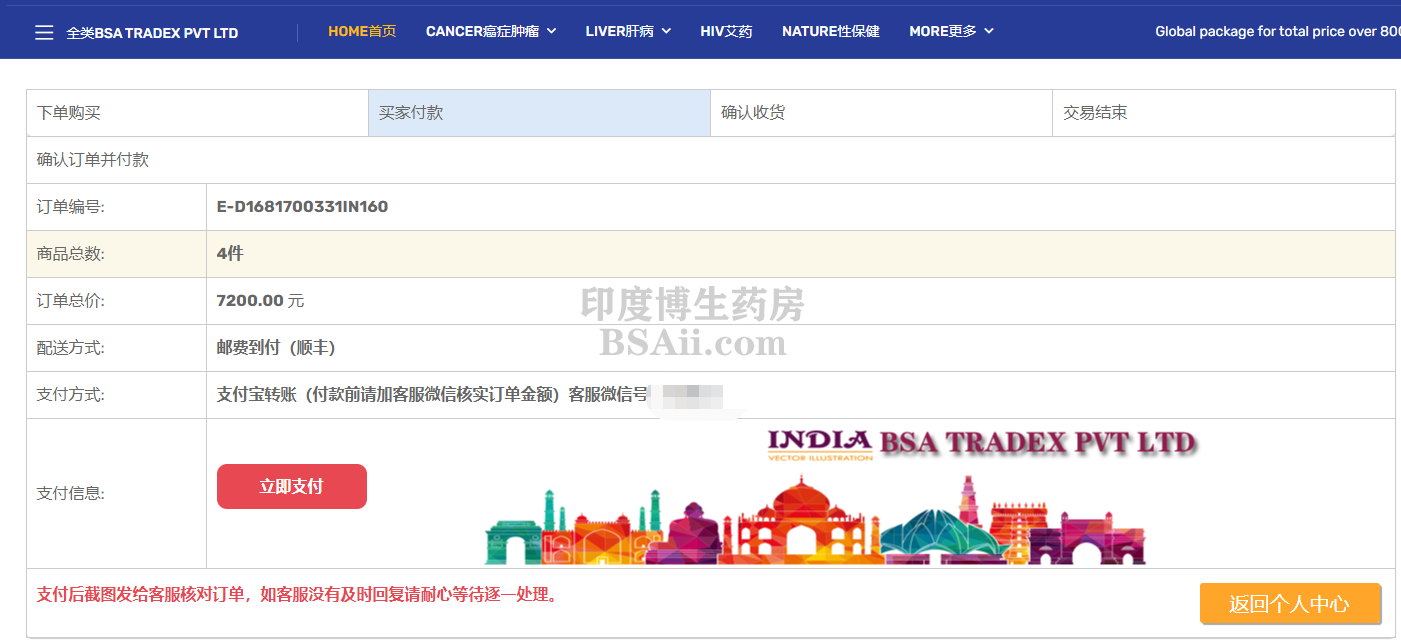This screenshot has height=644, width=1401.
Task: Select the 确认收货 step tab
Action: tap(882, 113)
